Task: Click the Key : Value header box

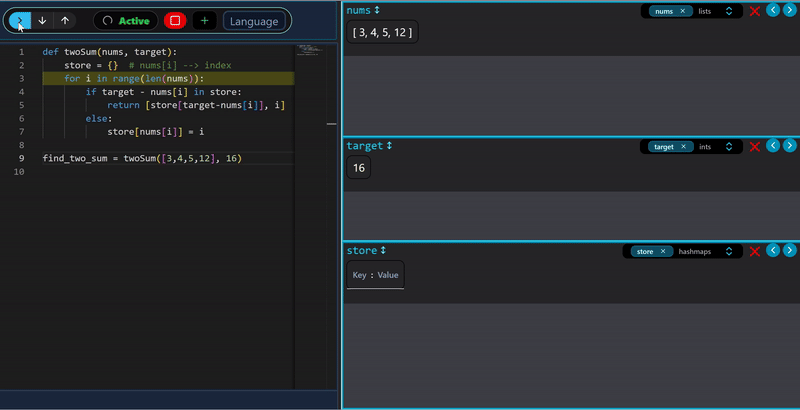Action: (376, 275)
